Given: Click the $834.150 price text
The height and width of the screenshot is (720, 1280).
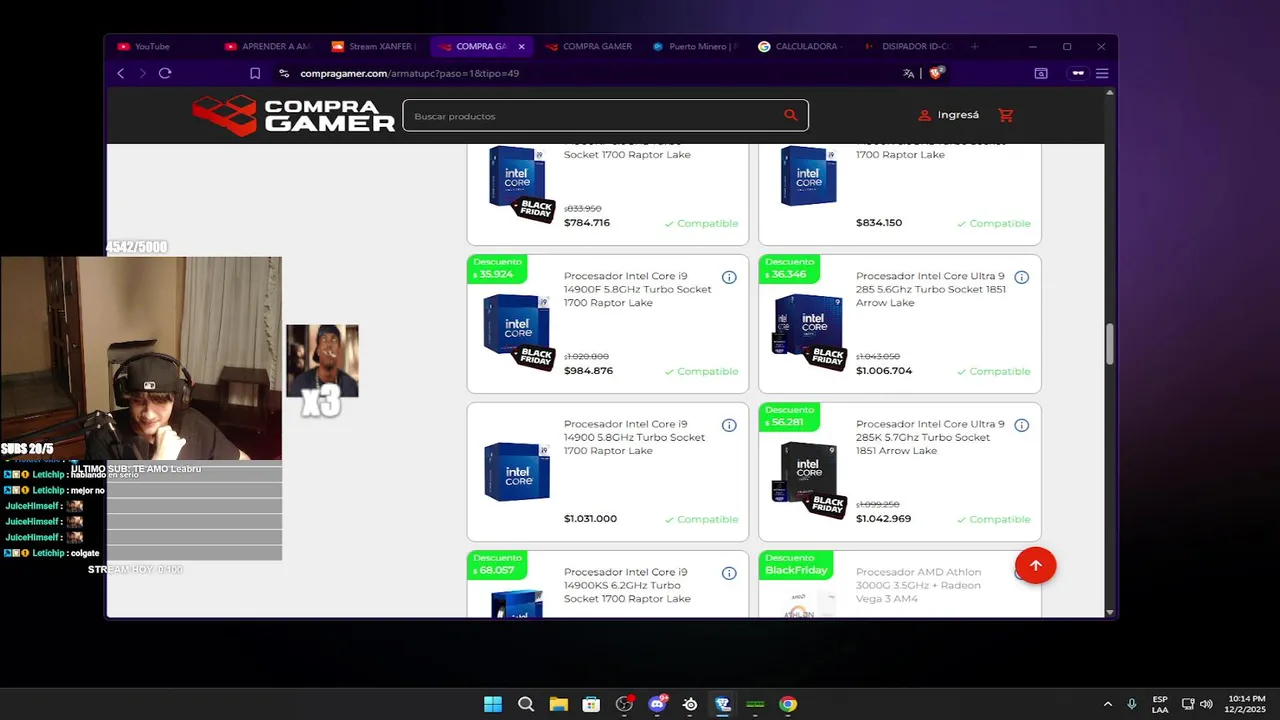Looking at the screenshot, I should point(879,223).
